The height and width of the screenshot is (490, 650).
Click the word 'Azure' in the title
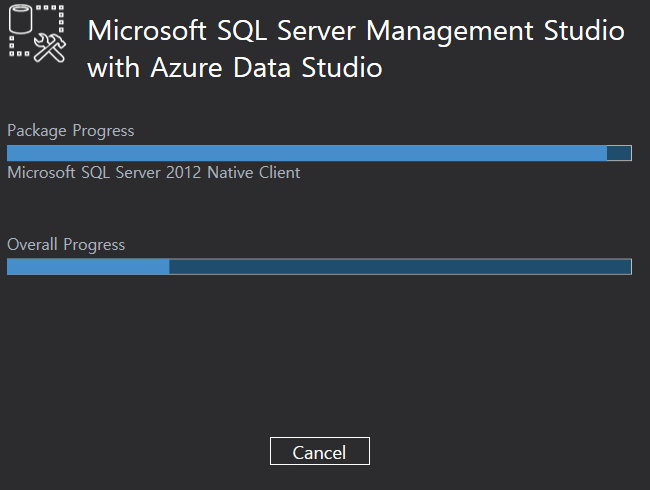click(187, 68)
